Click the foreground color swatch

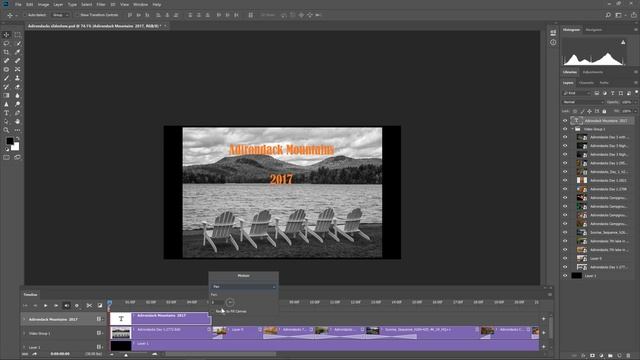10,141
